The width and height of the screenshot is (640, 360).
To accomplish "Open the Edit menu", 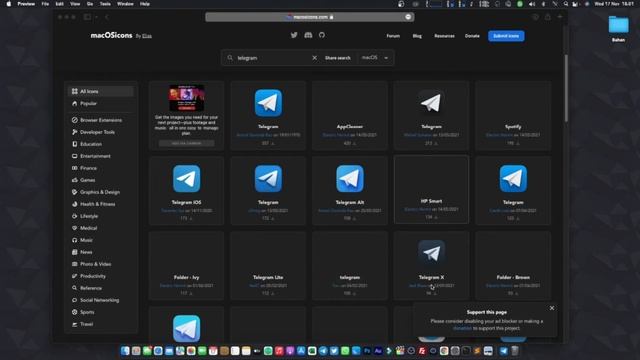I will [59, 4].
